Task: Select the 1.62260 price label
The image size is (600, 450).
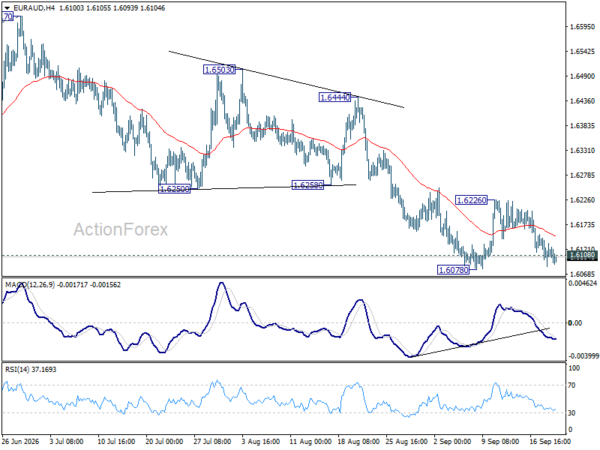Action: click(471, 200)
